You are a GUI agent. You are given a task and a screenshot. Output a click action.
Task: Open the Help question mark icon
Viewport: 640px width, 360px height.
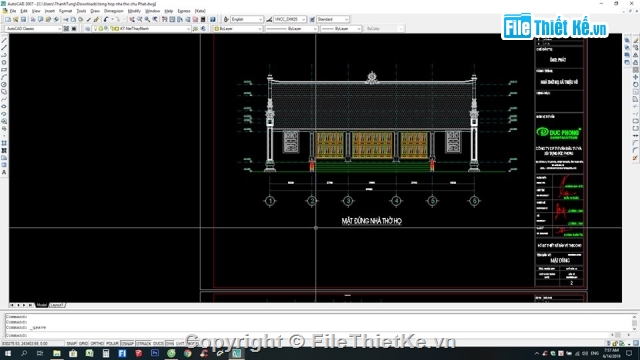tap(213, 19)
